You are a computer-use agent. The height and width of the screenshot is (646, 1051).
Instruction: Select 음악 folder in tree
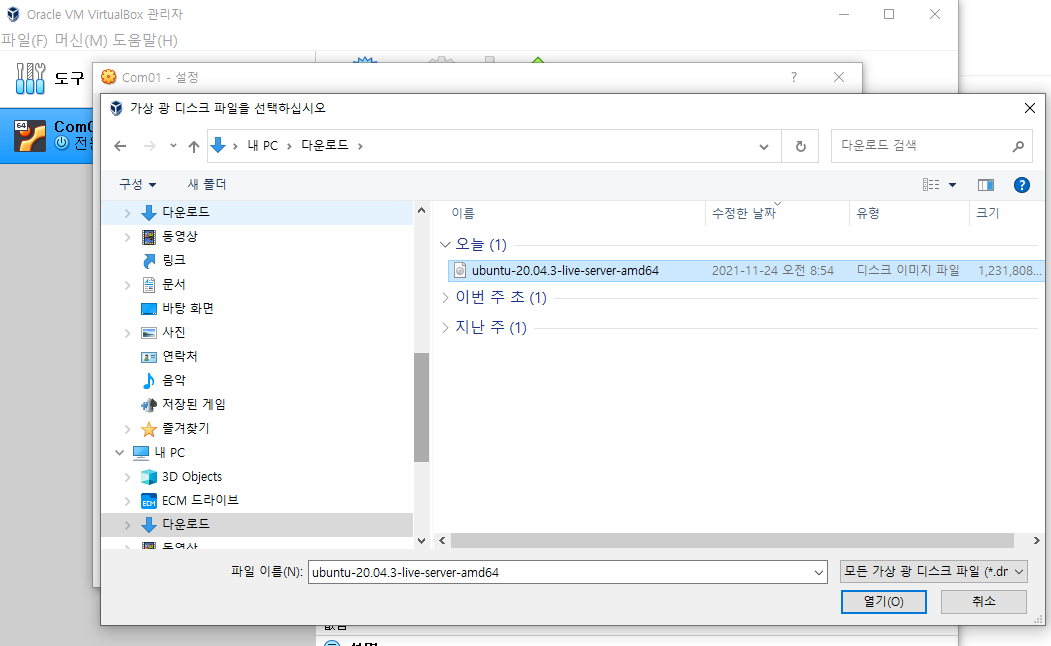coord(174,381)
